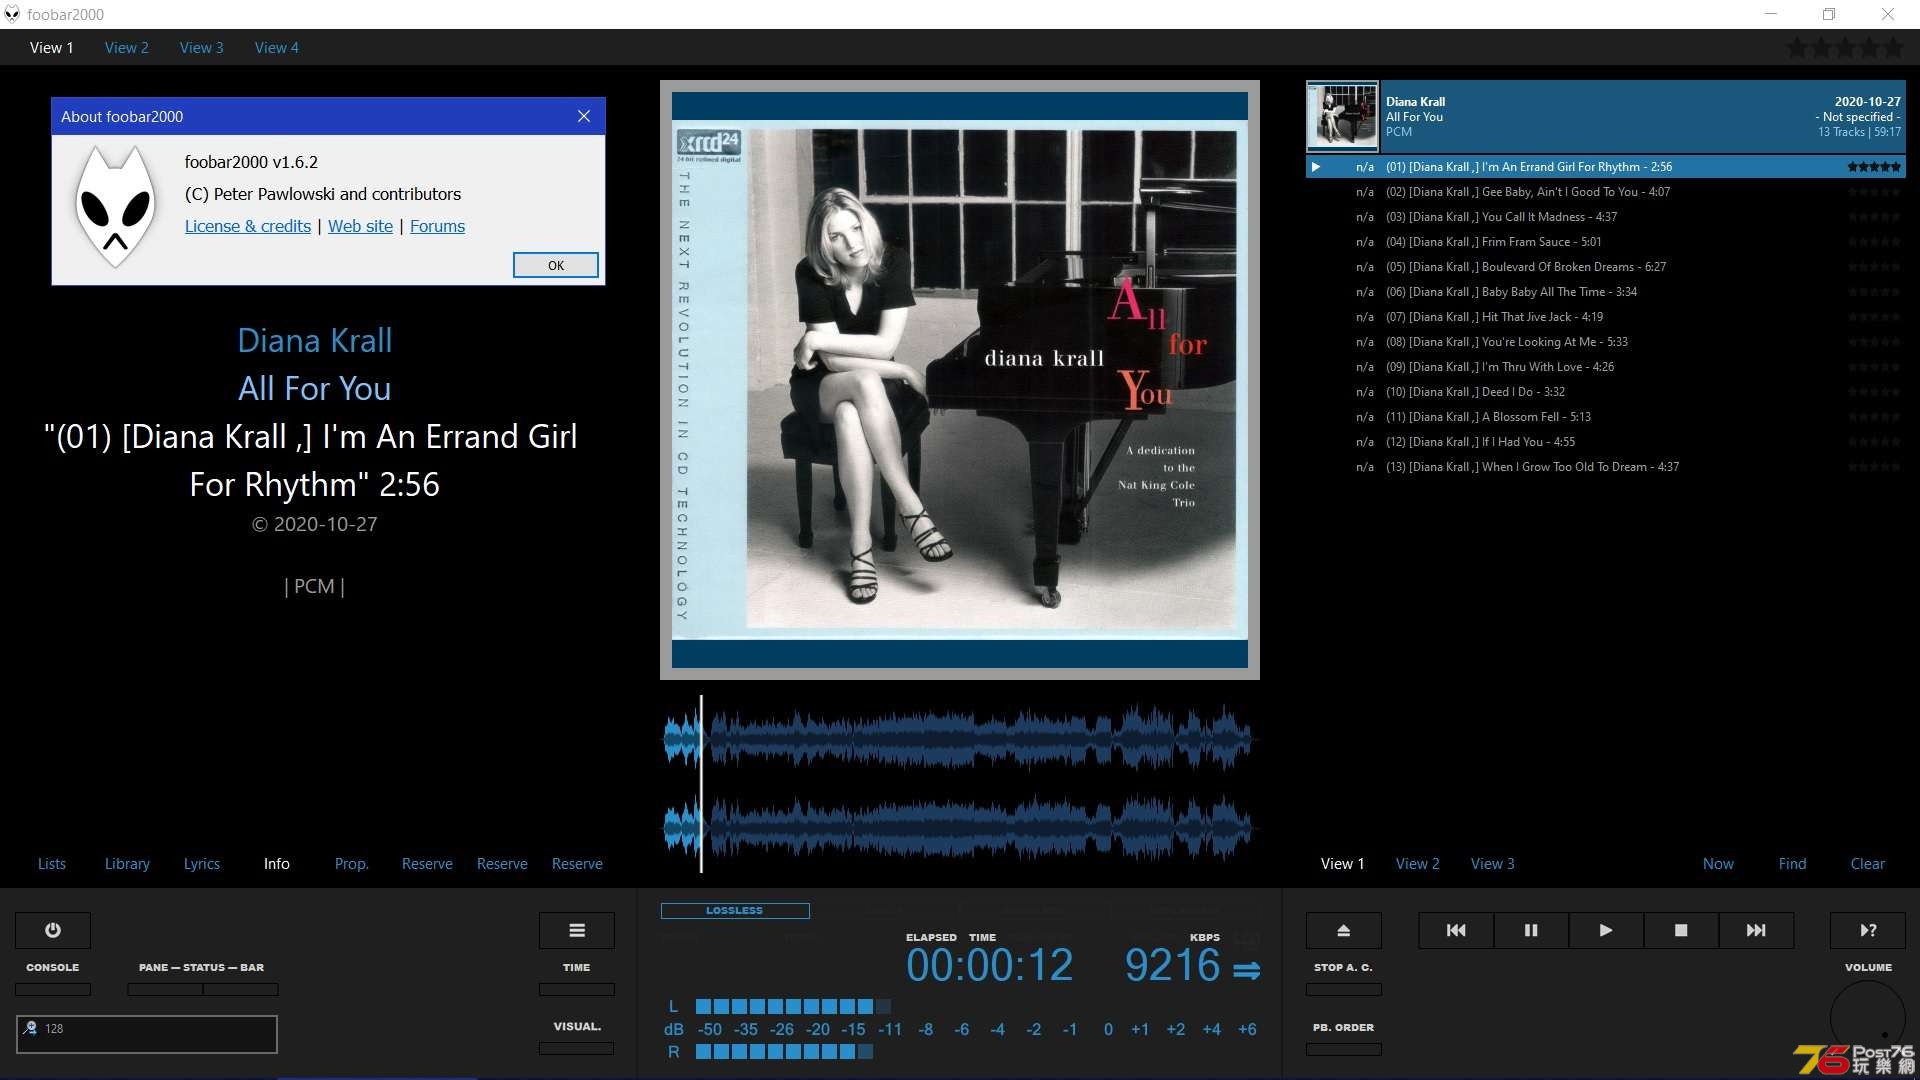Skip to the previous track
The image size is (1920, 1080).
pos(1456,930)
